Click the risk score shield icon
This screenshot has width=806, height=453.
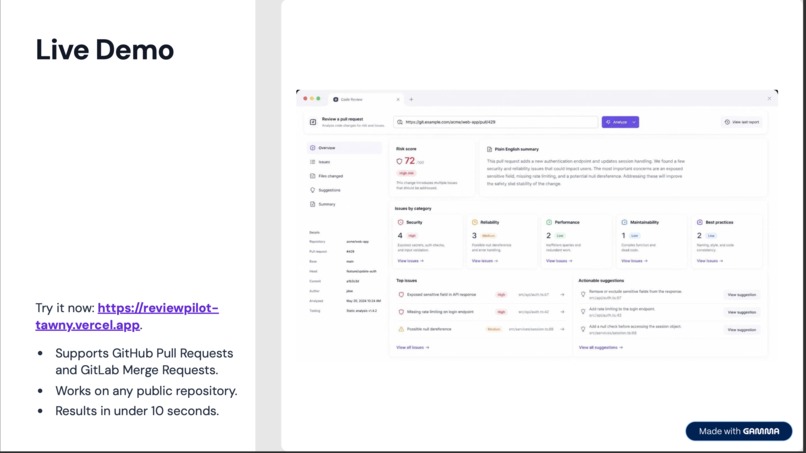coord(399,161)
